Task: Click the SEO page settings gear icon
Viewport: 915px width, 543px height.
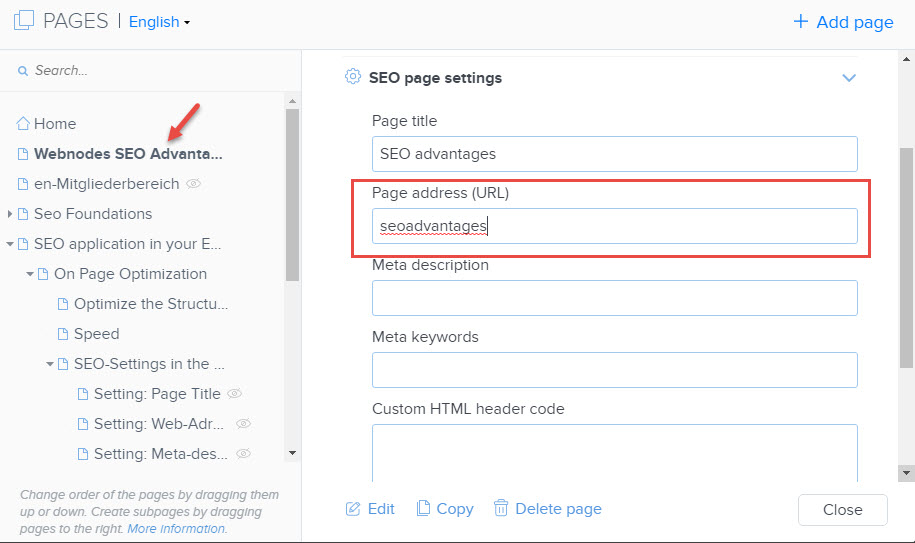Action: click(352, 77)
